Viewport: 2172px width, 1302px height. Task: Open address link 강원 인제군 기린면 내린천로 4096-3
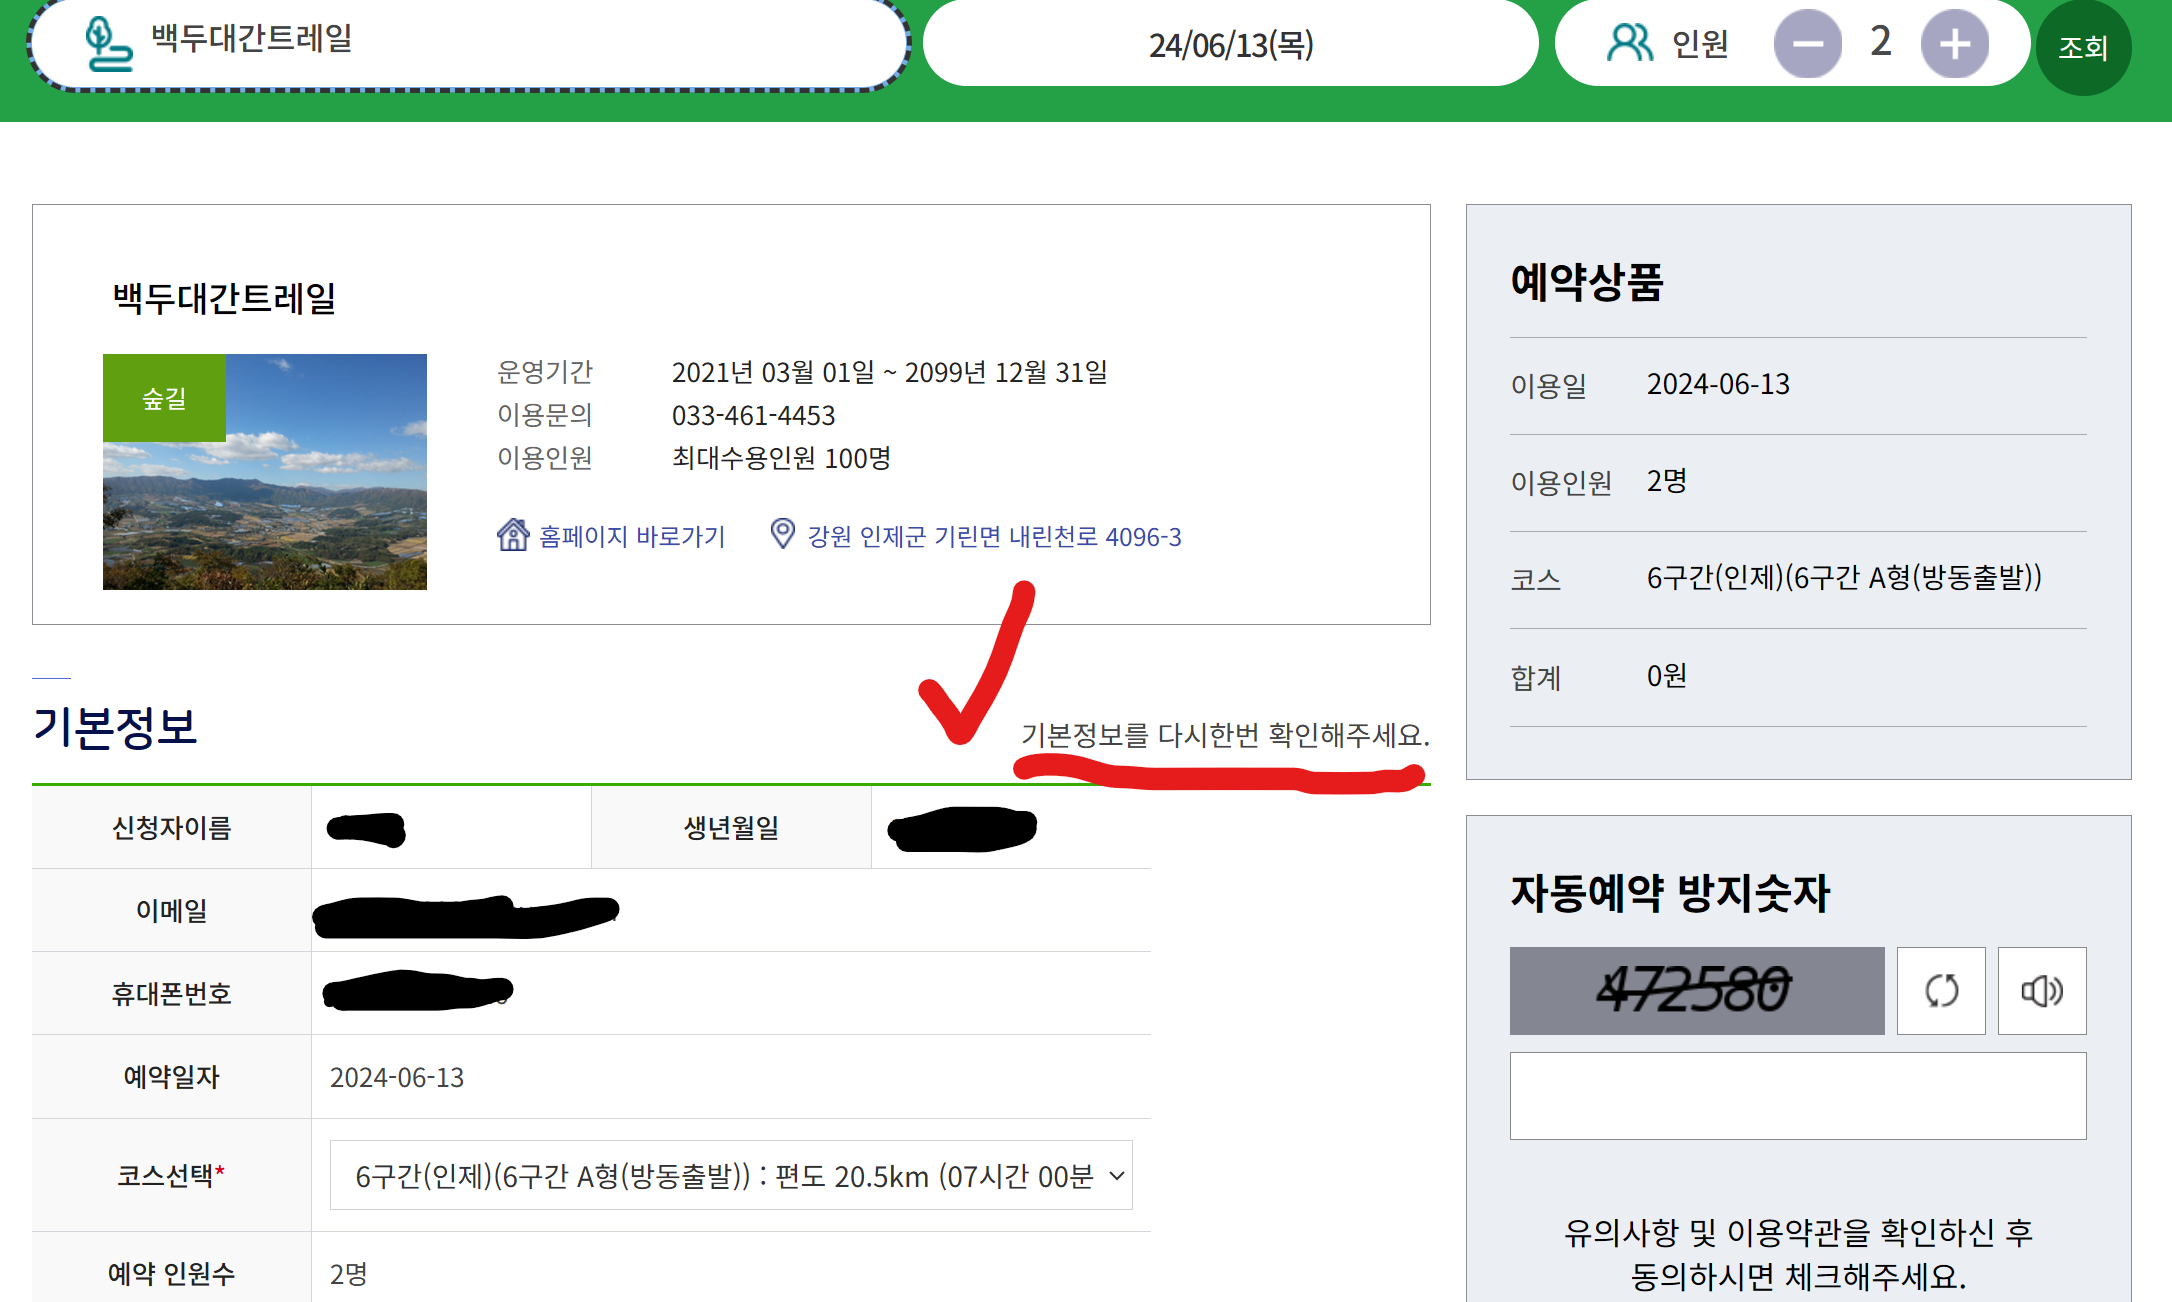[x=994, y=537]
